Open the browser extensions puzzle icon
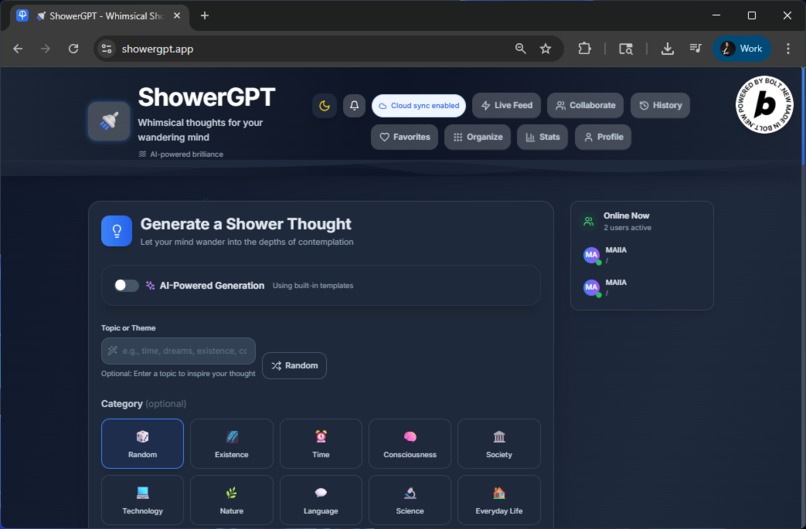806x529 pixels. pyautogui.click(x=584, y=49)
